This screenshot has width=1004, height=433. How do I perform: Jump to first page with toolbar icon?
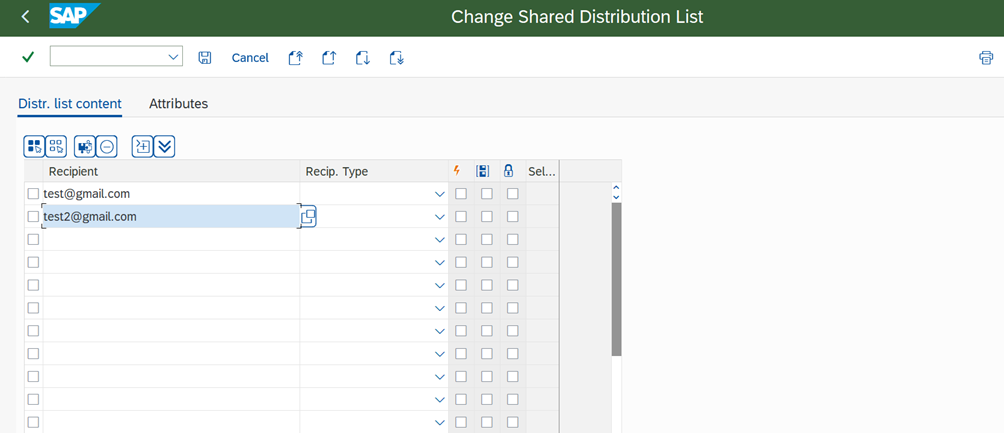pyautogui.click(x=295, y=58)
